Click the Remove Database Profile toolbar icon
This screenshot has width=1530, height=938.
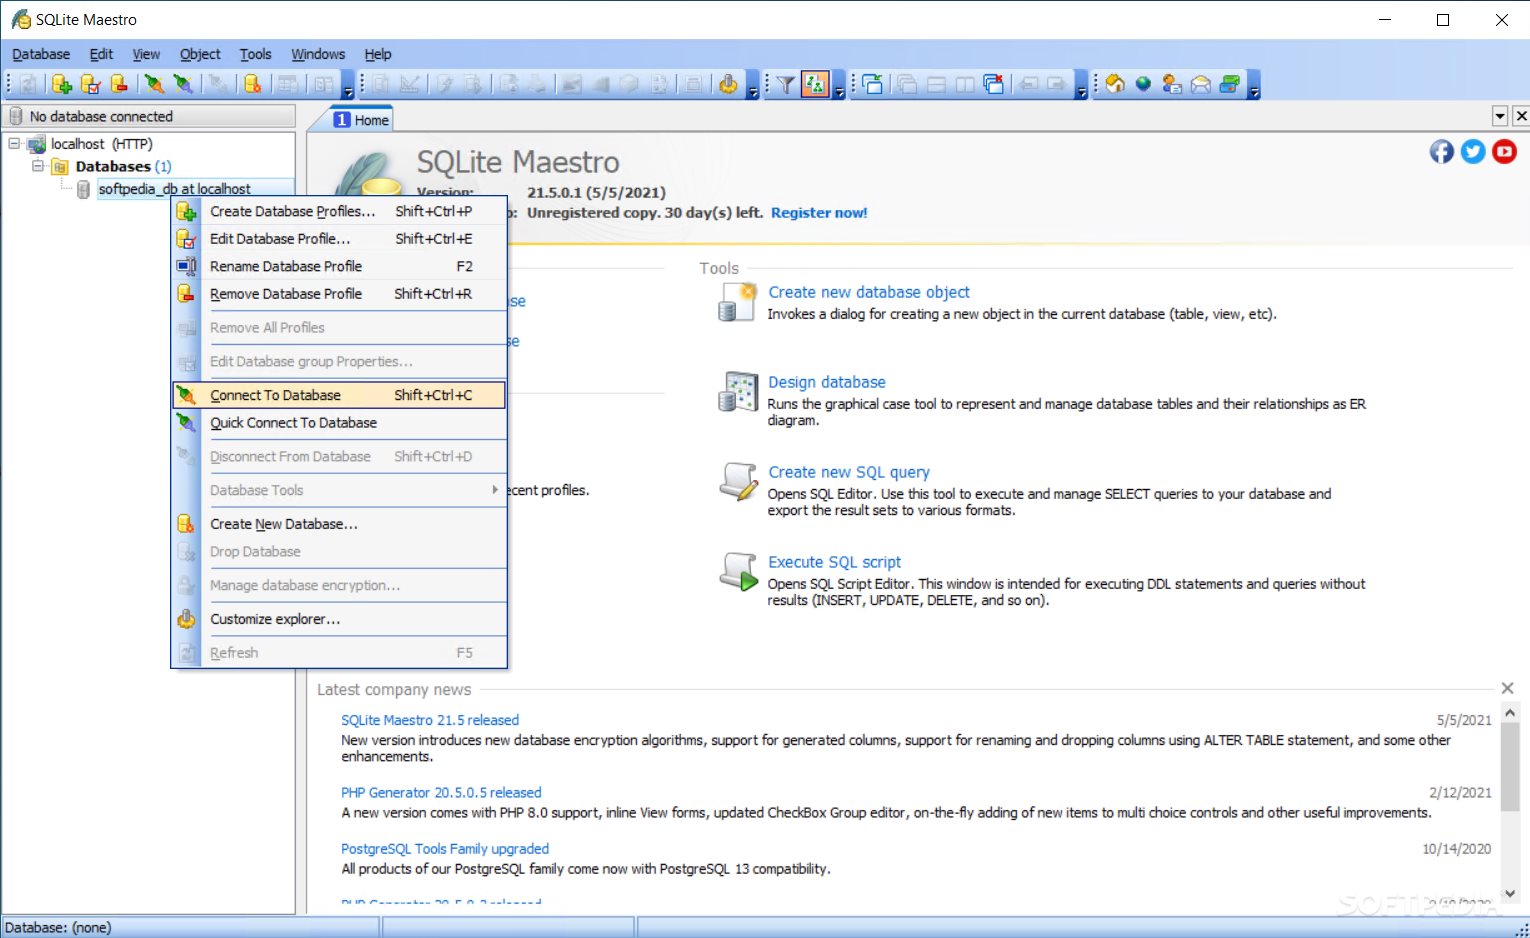119,85
